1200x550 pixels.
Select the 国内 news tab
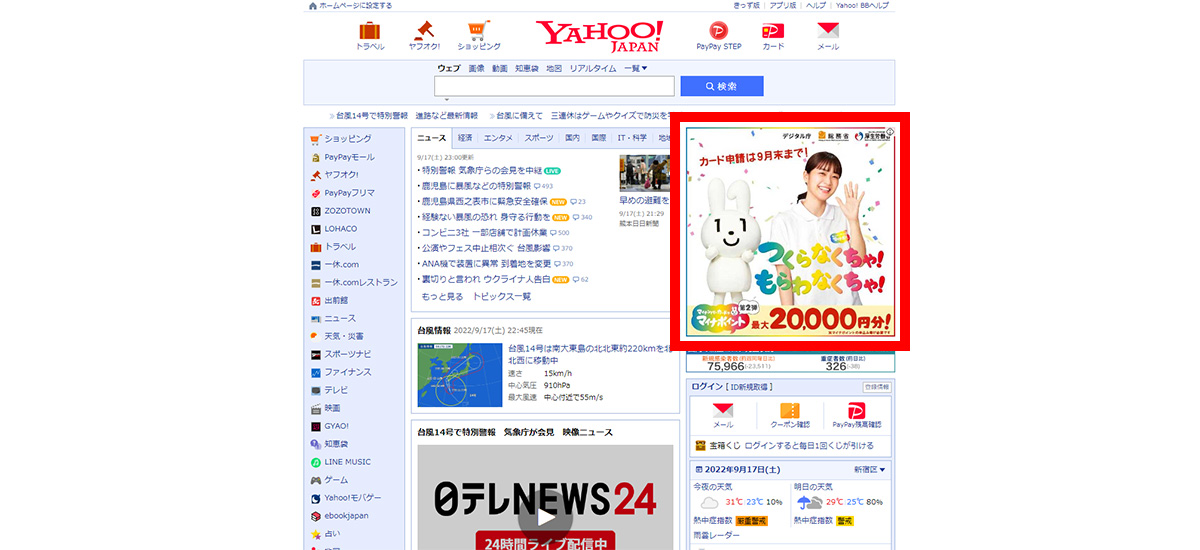click(572, 138)
